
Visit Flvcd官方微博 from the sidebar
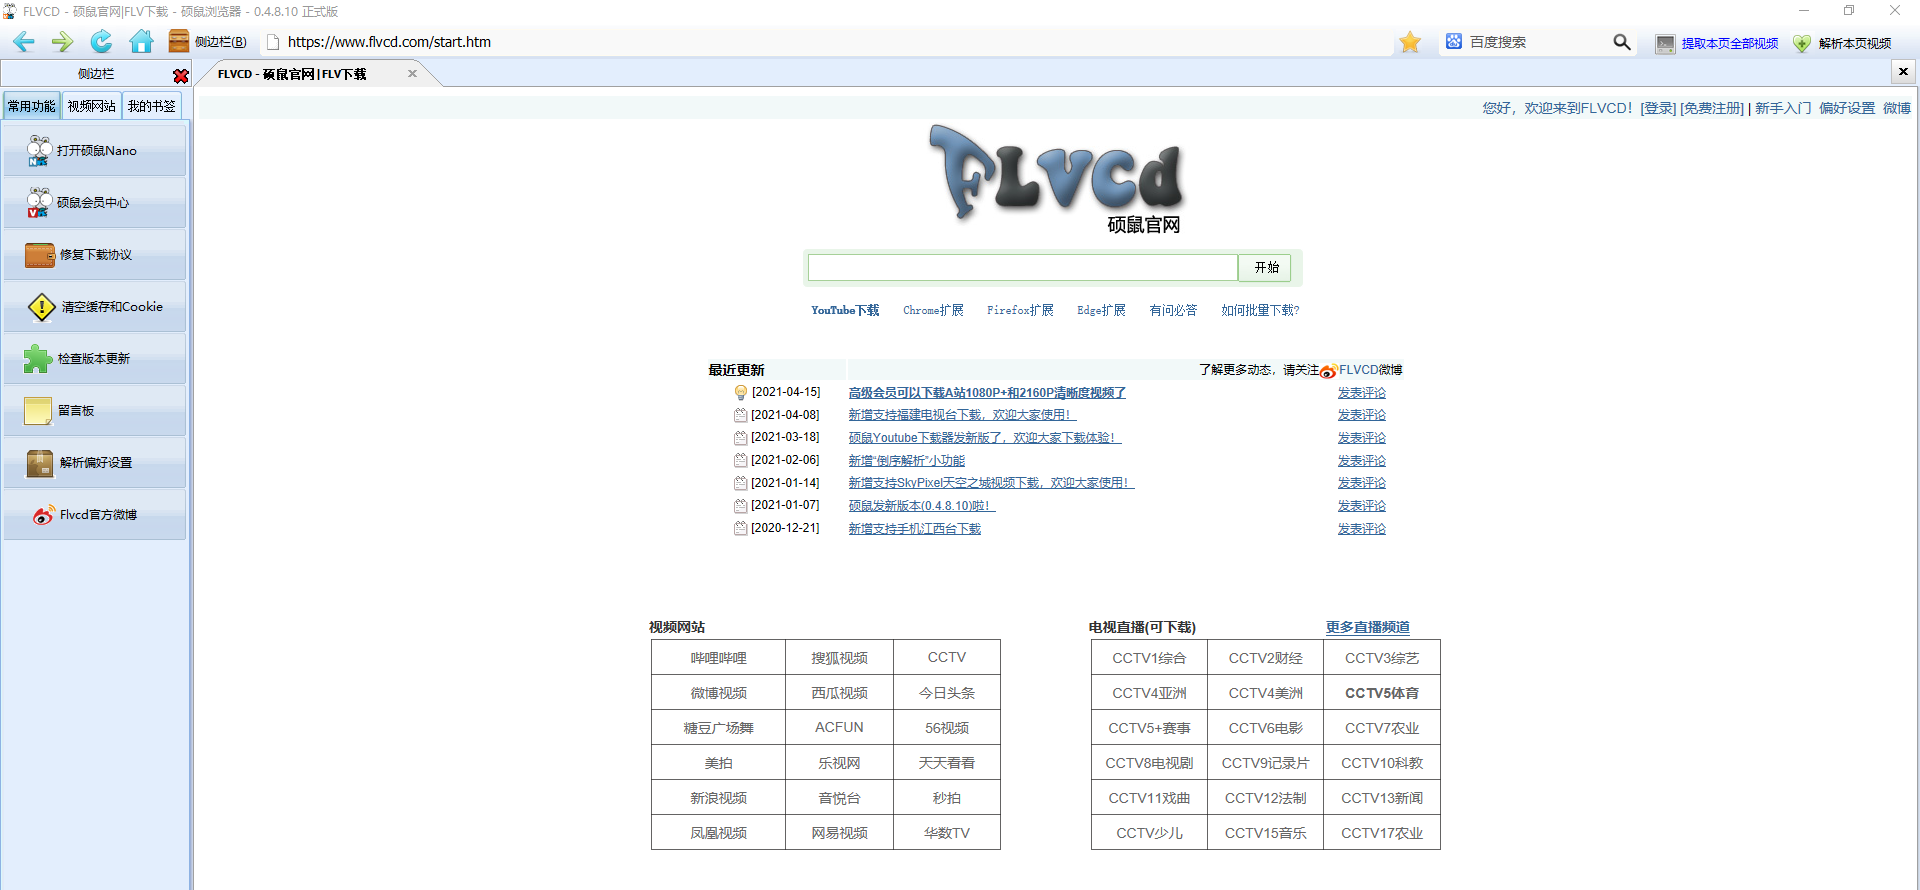point(95,515)
